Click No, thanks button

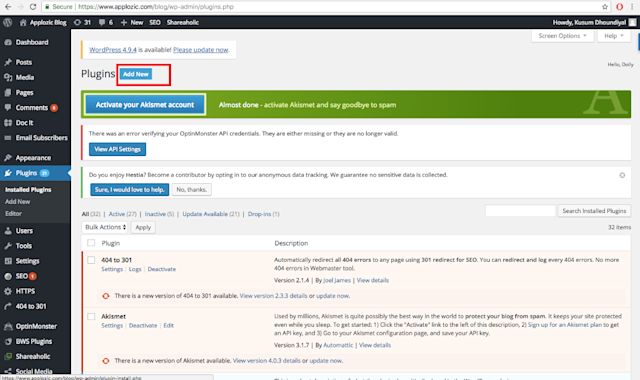pyautogui.click(x=191, y=189)
